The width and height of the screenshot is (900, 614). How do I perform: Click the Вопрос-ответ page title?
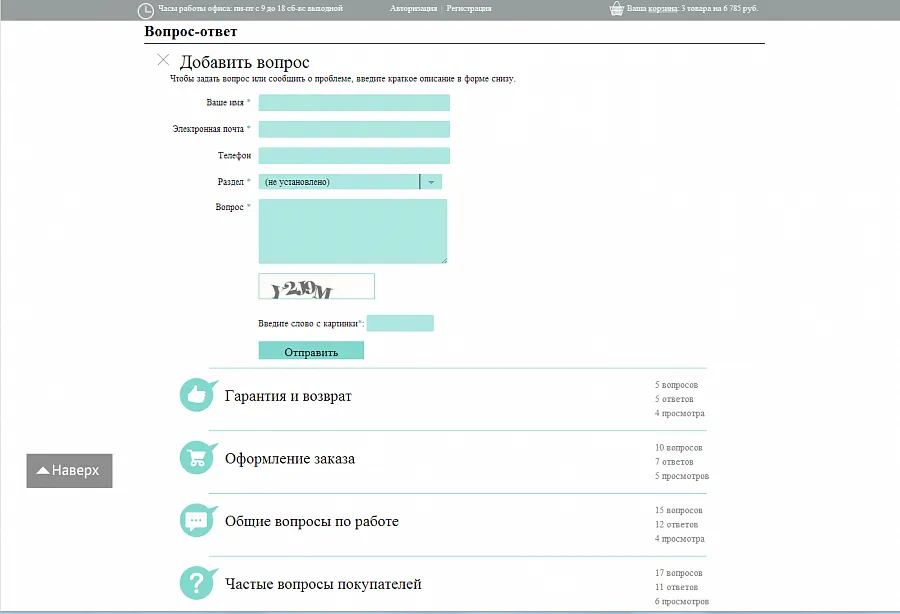point(191,32)
